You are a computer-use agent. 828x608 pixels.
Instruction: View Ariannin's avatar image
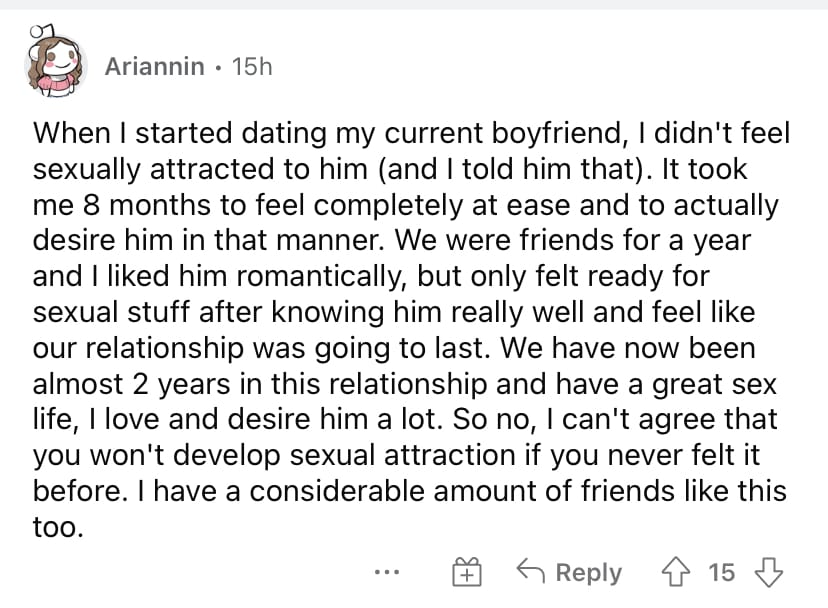[x=55, y=61]
